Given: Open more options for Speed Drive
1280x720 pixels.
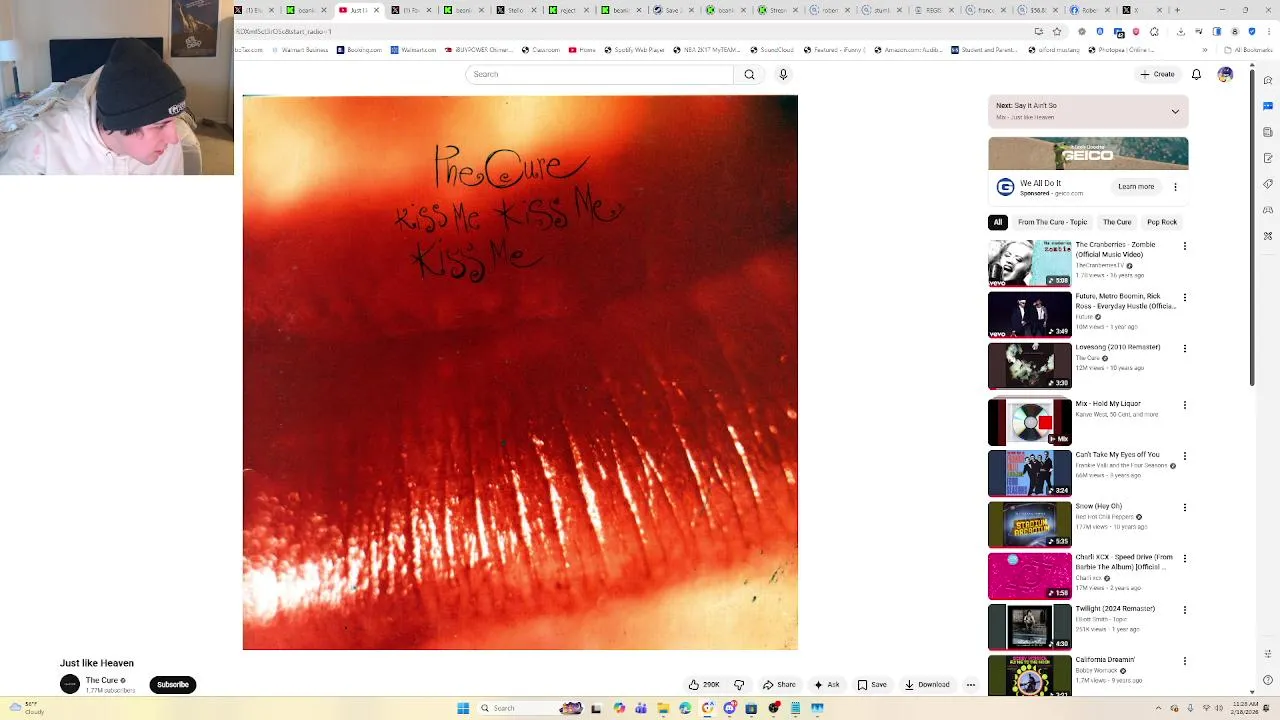Looking at the screenshot, I should tap(1185, 559).
